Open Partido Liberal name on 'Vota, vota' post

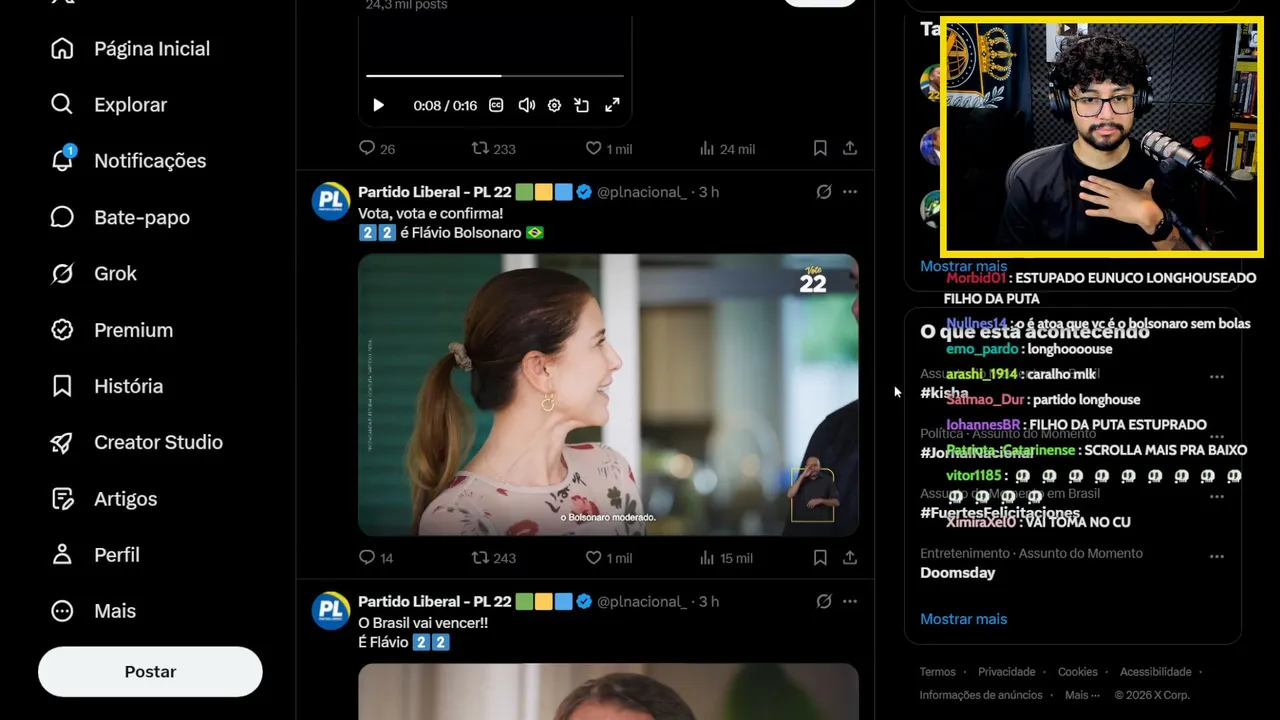point(435,192)
